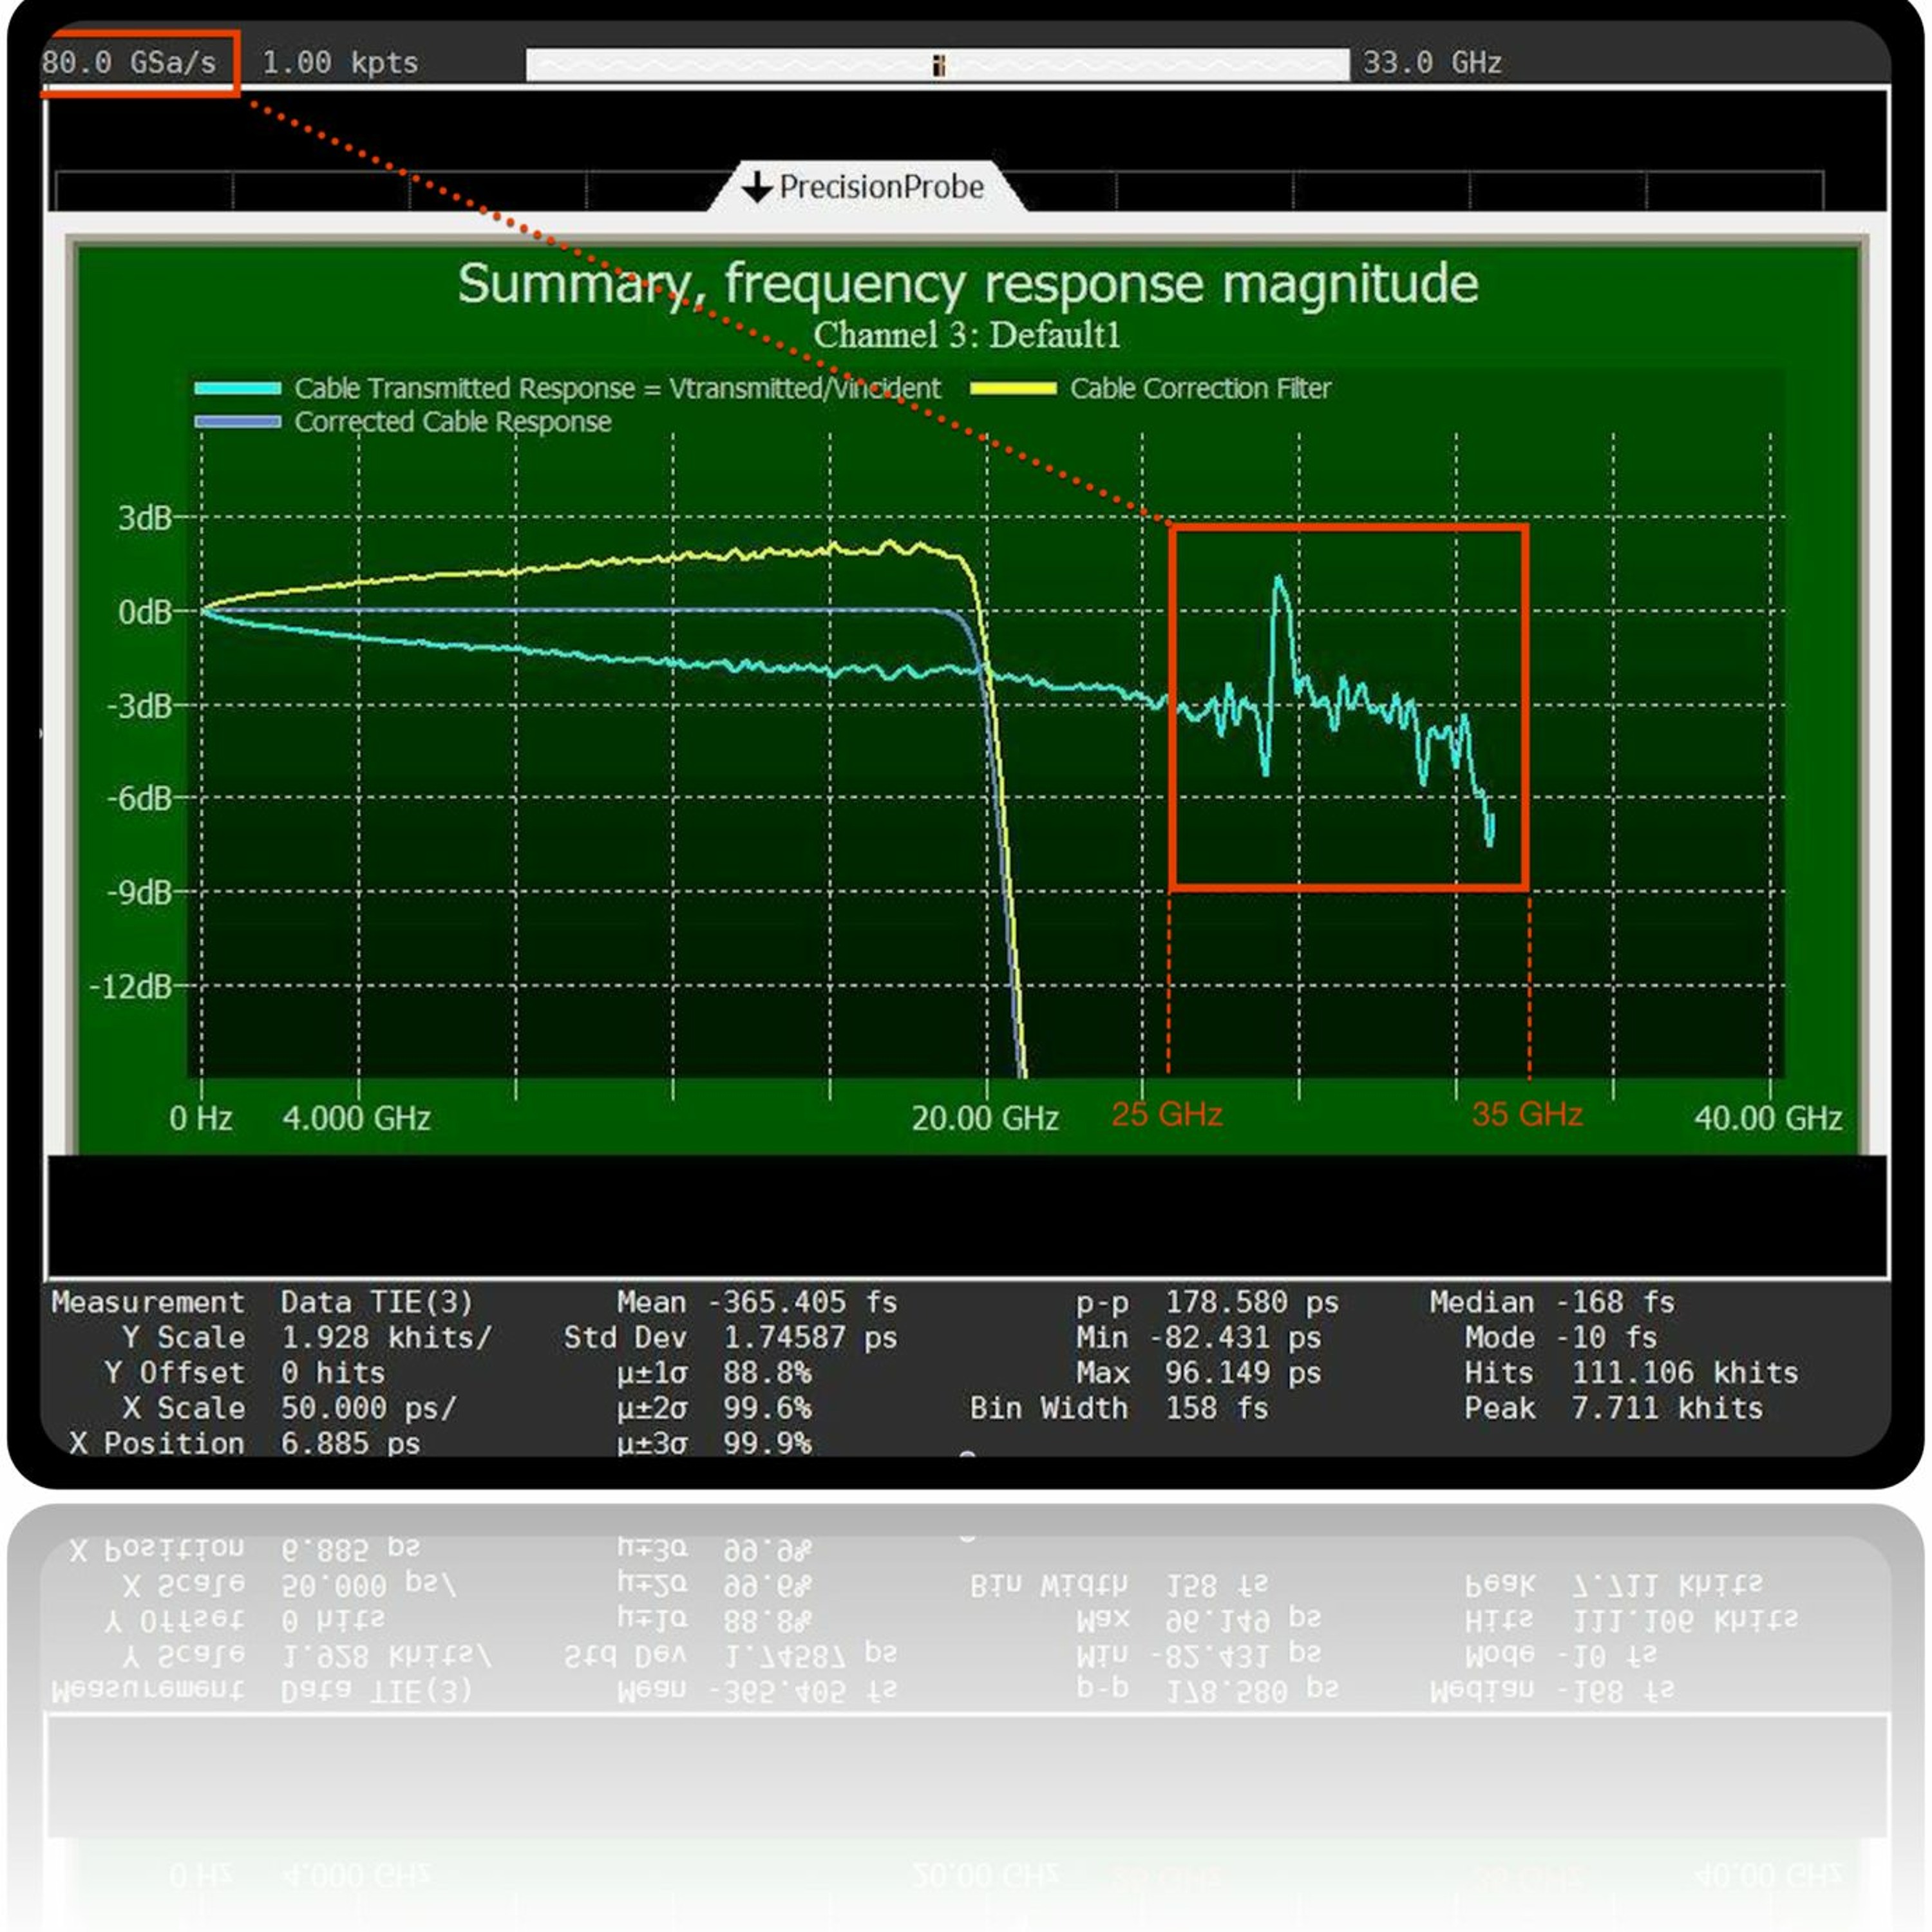The height and width of the screenshot is (1932, 1932).
Task: Click the μ±2σ value '99.6%'
Action: [767, 1408]
